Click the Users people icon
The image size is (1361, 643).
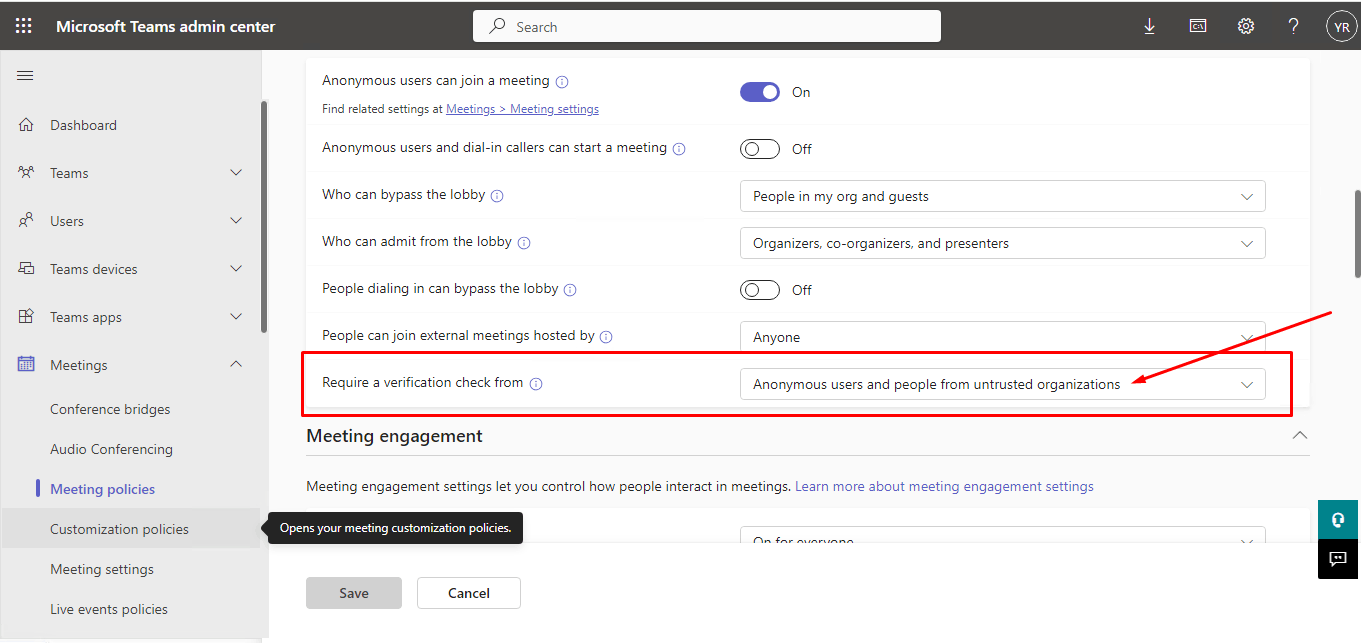[26, 221]
